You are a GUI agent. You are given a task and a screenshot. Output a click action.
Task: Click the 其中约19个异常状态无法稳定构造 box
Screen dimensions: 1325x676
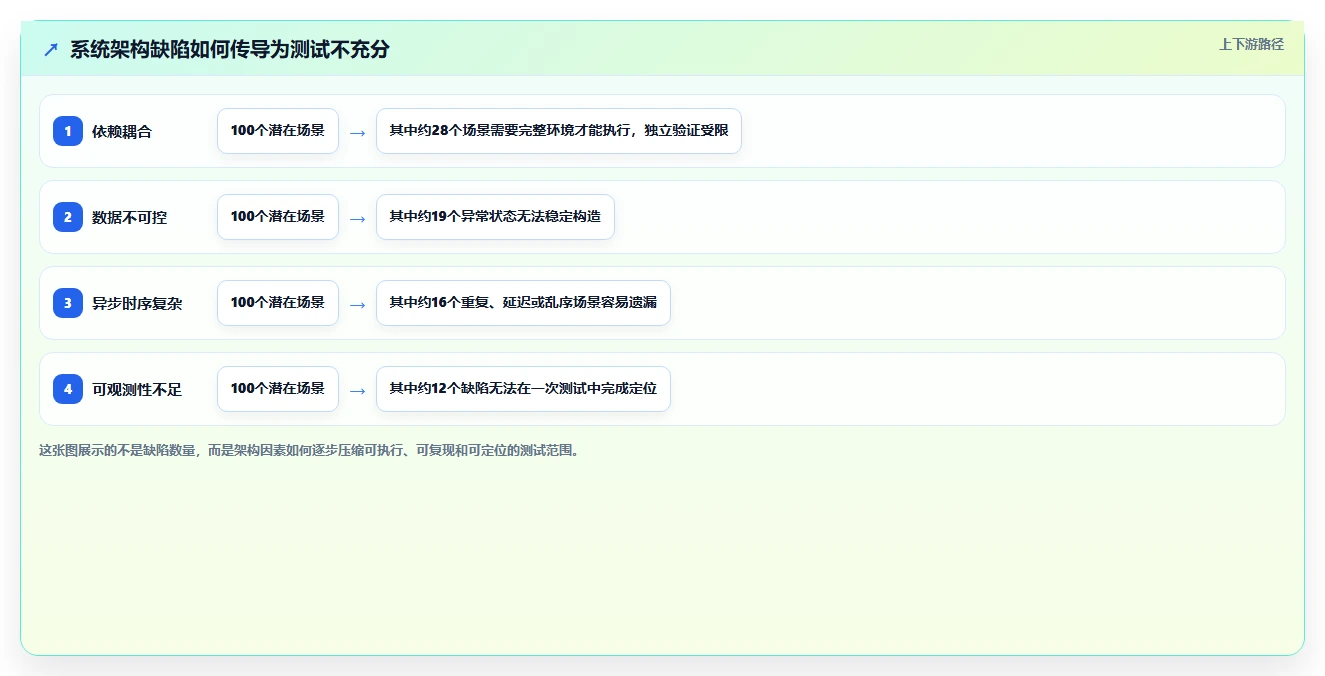point(495,217)
